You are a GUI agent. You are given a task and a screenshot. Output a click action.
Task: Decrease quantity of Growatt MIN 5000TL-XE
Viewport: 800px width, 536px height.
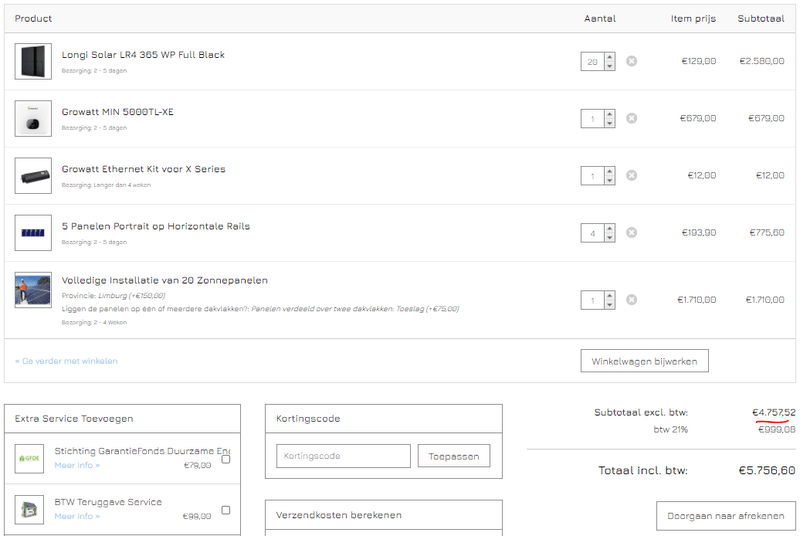click(x=609, y=123)
